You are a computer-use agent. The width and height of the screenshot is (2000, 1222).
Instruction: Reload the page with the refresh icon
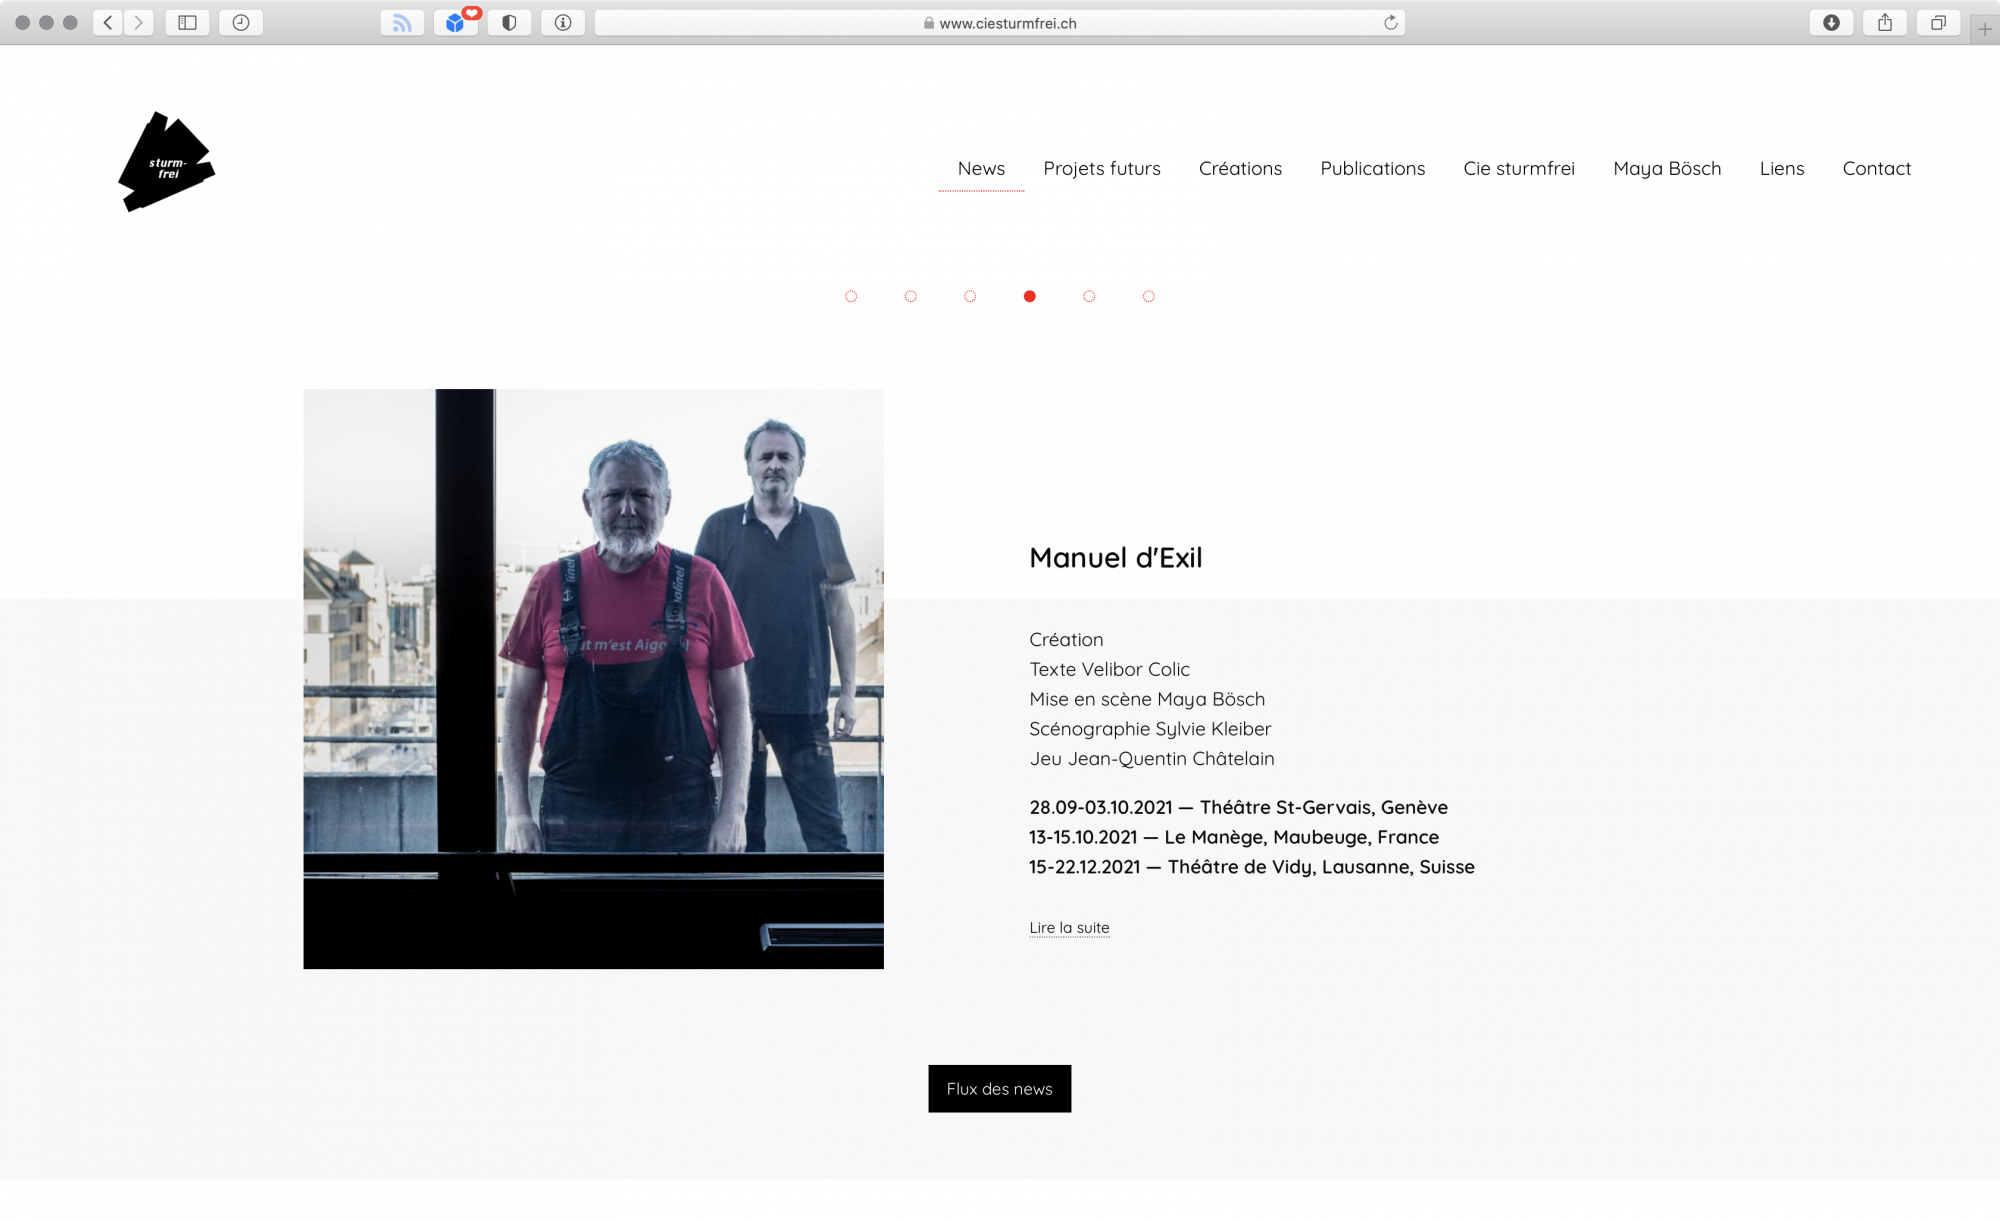point(1390,22)
